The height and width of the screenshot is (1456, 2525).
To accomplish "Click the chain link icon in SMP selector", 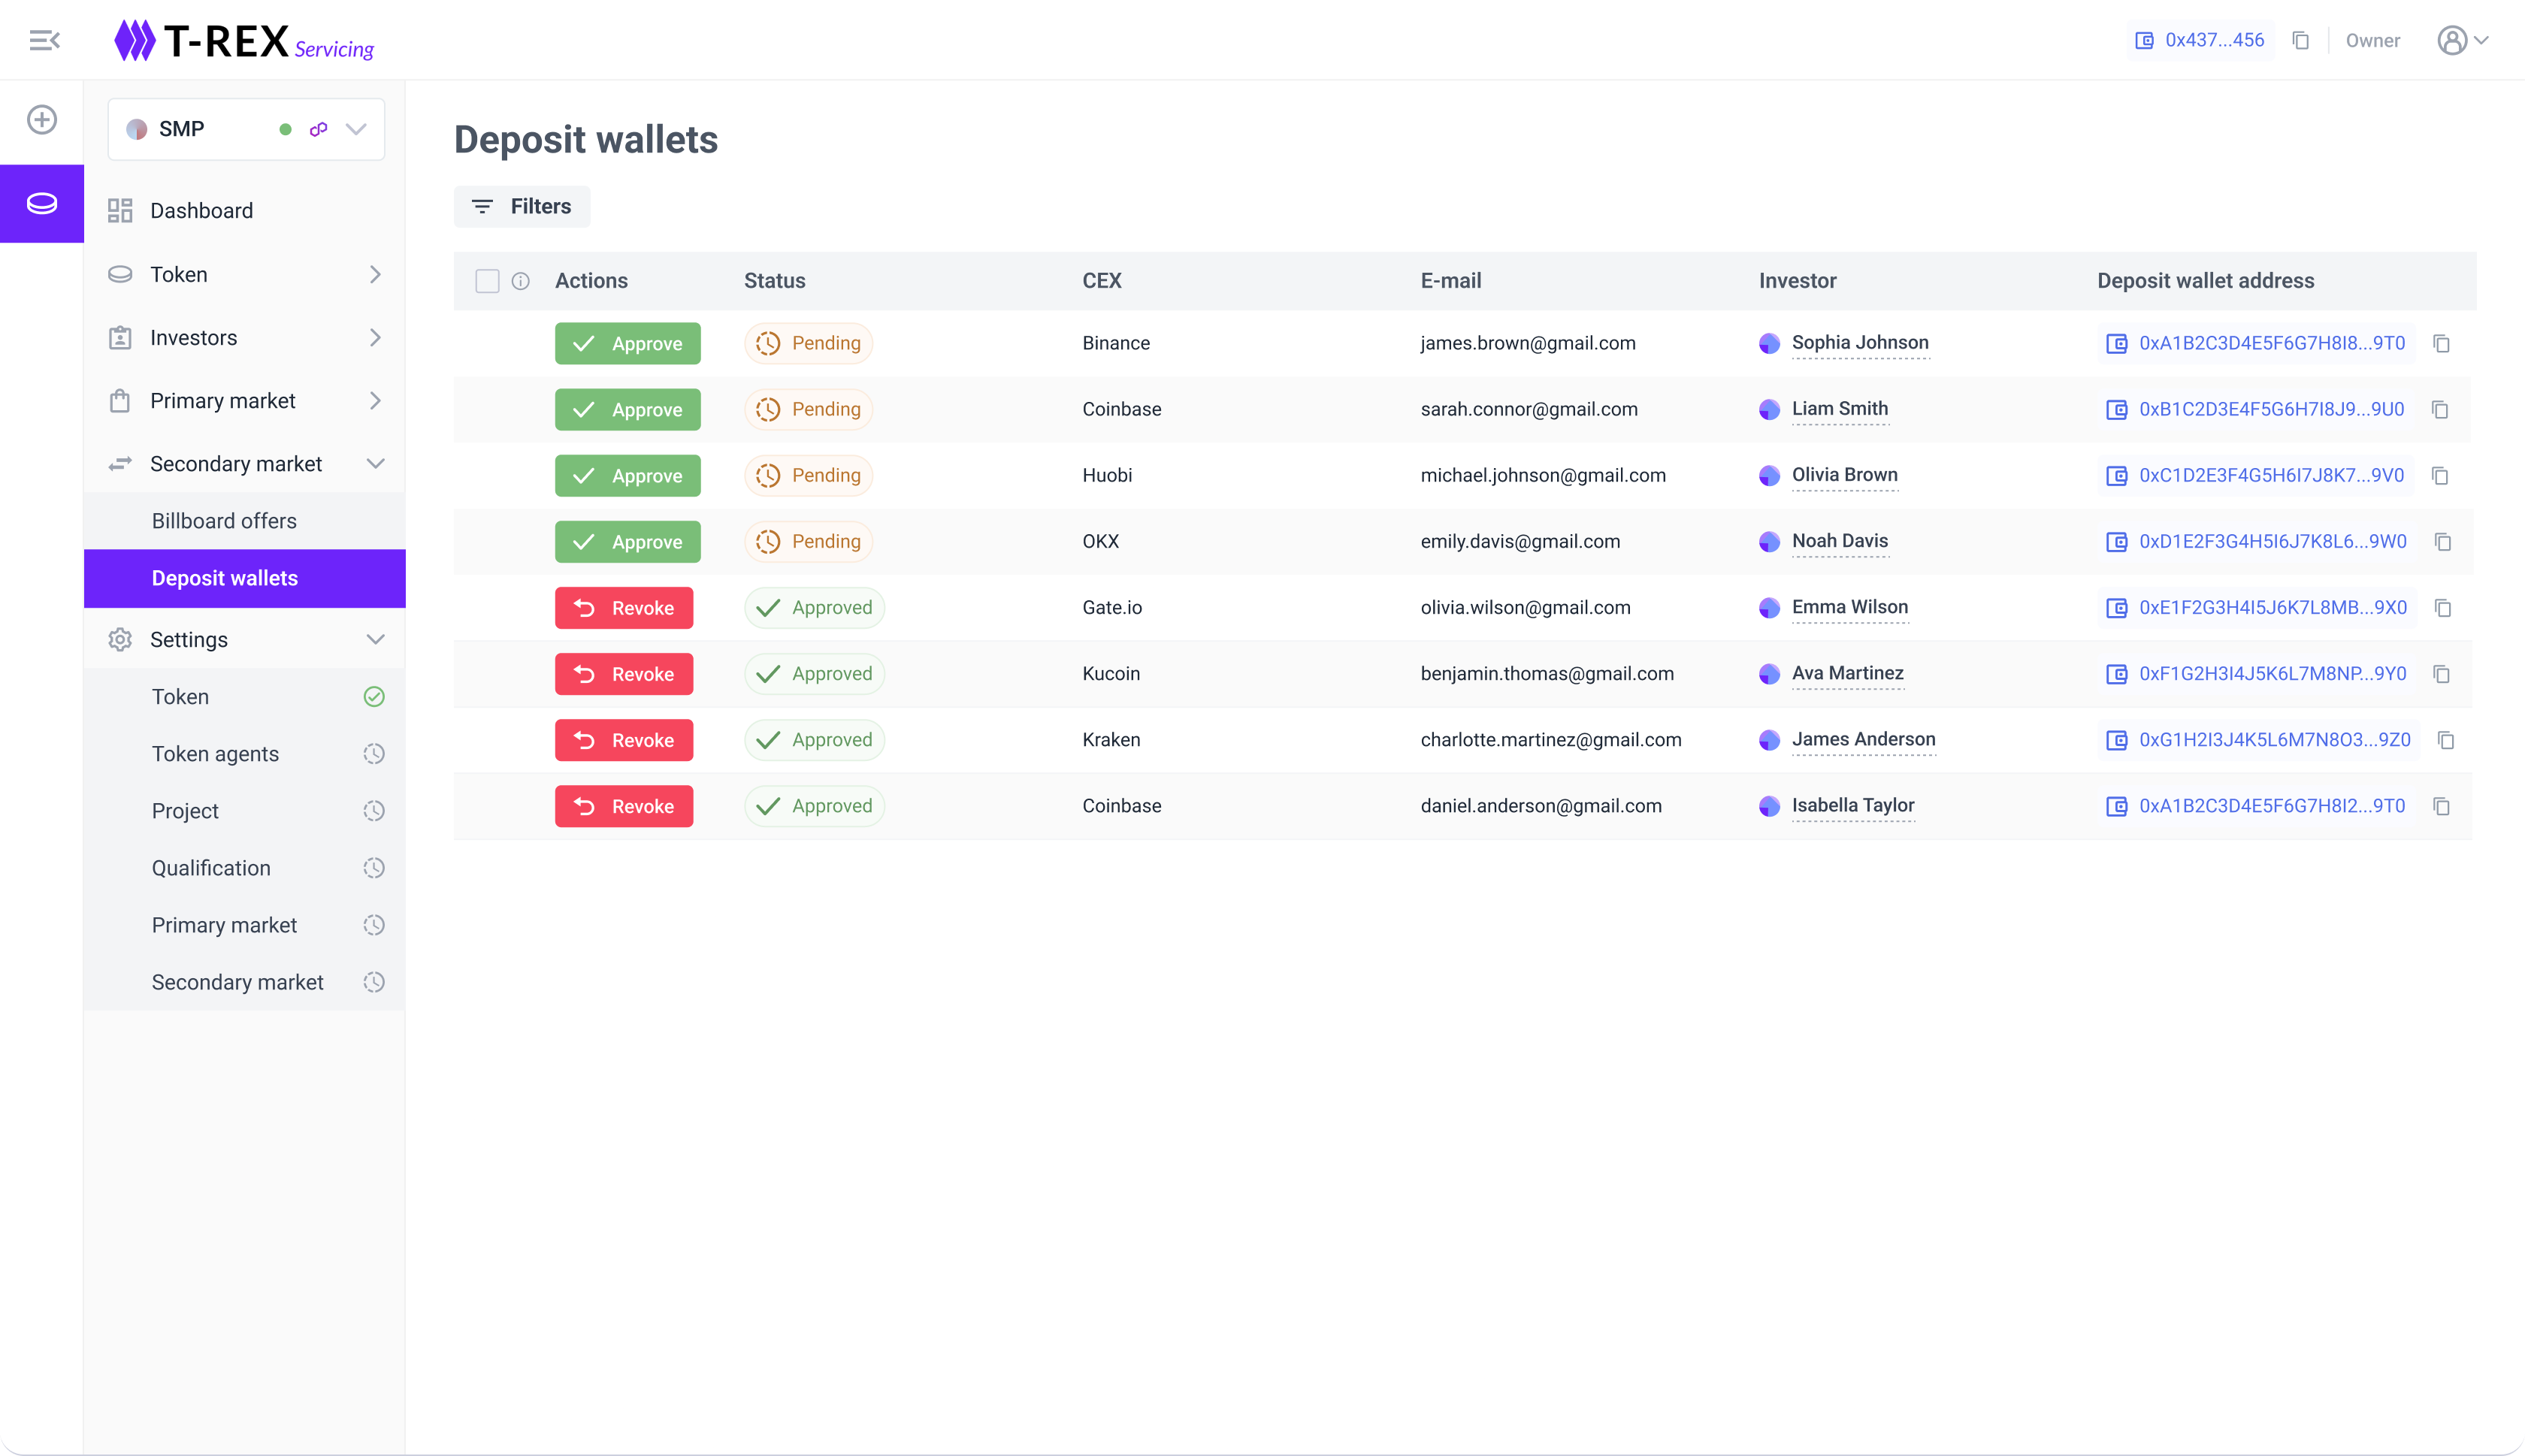I will tap(319, 129).
